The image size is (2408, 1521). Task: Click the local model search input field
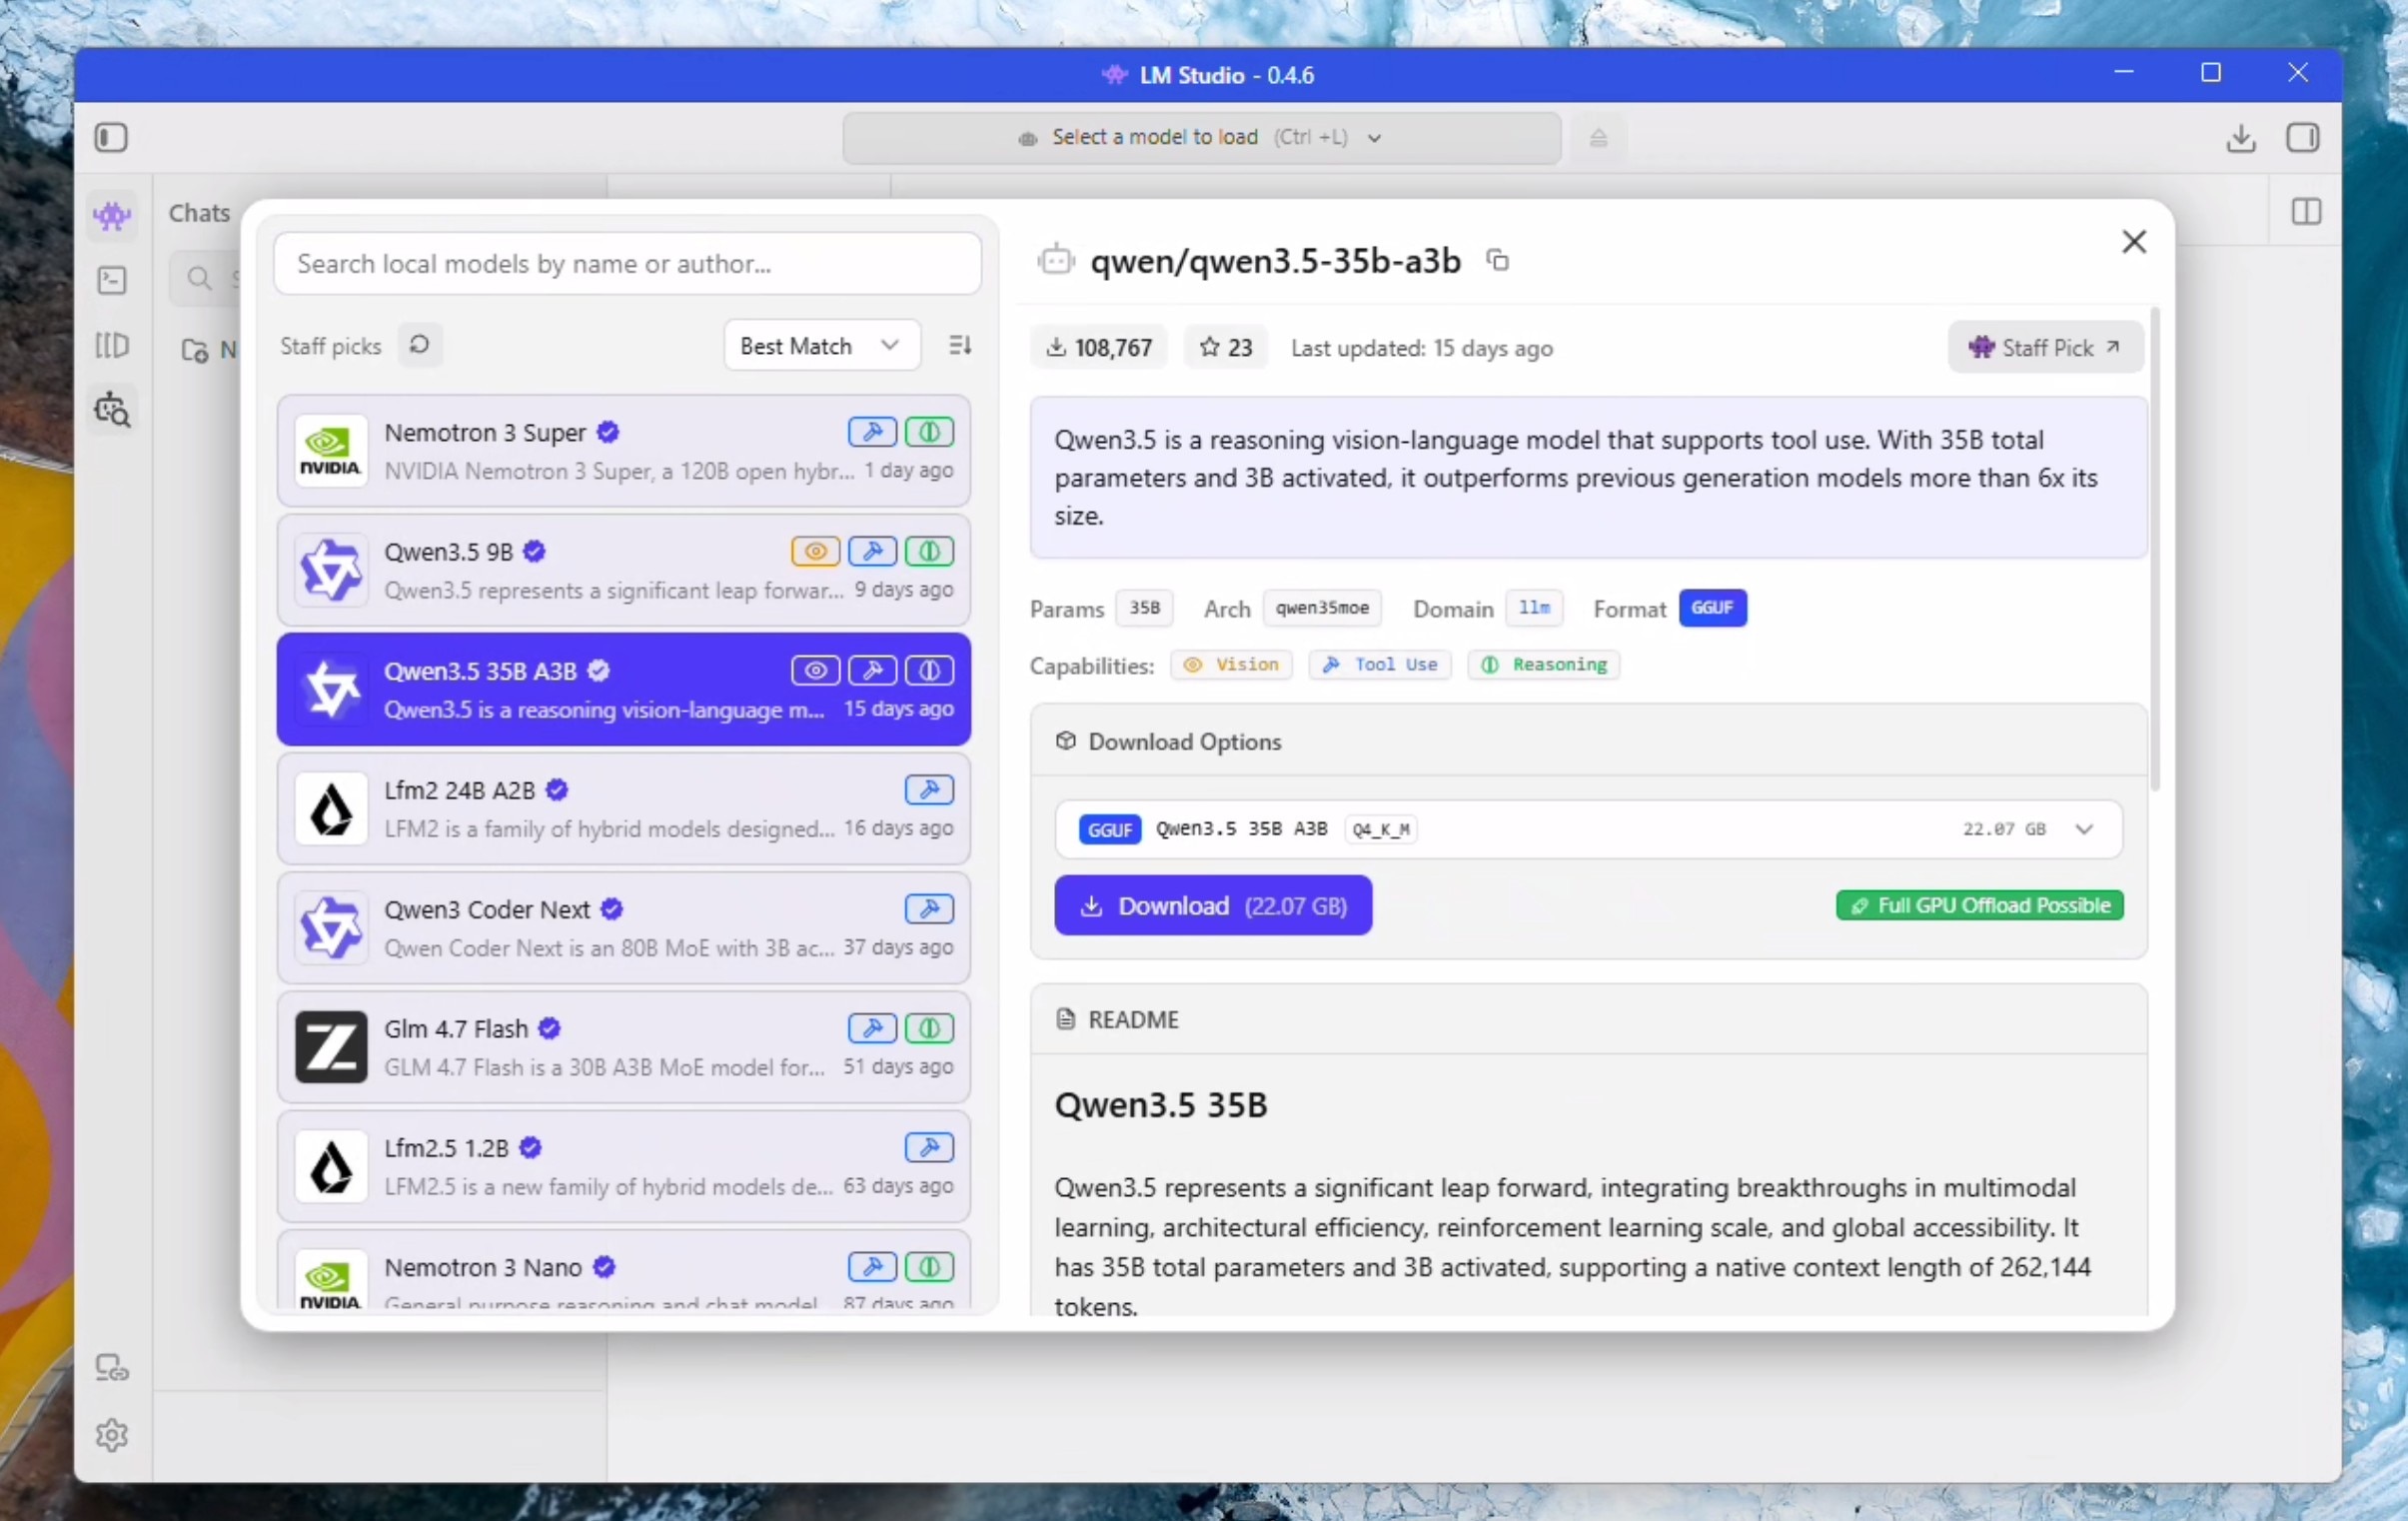[x=628, y=263]
